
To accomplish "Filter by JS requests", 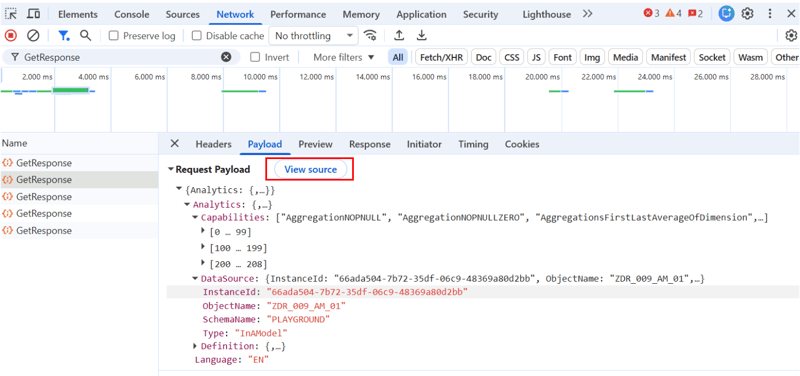I will tap(536, 57).
